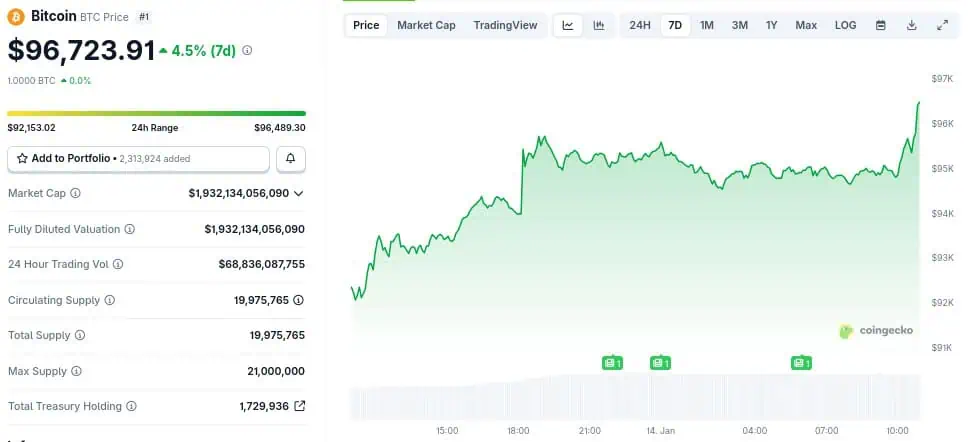Open Total Treasury Holding external link icon

[x=299, y=406]
